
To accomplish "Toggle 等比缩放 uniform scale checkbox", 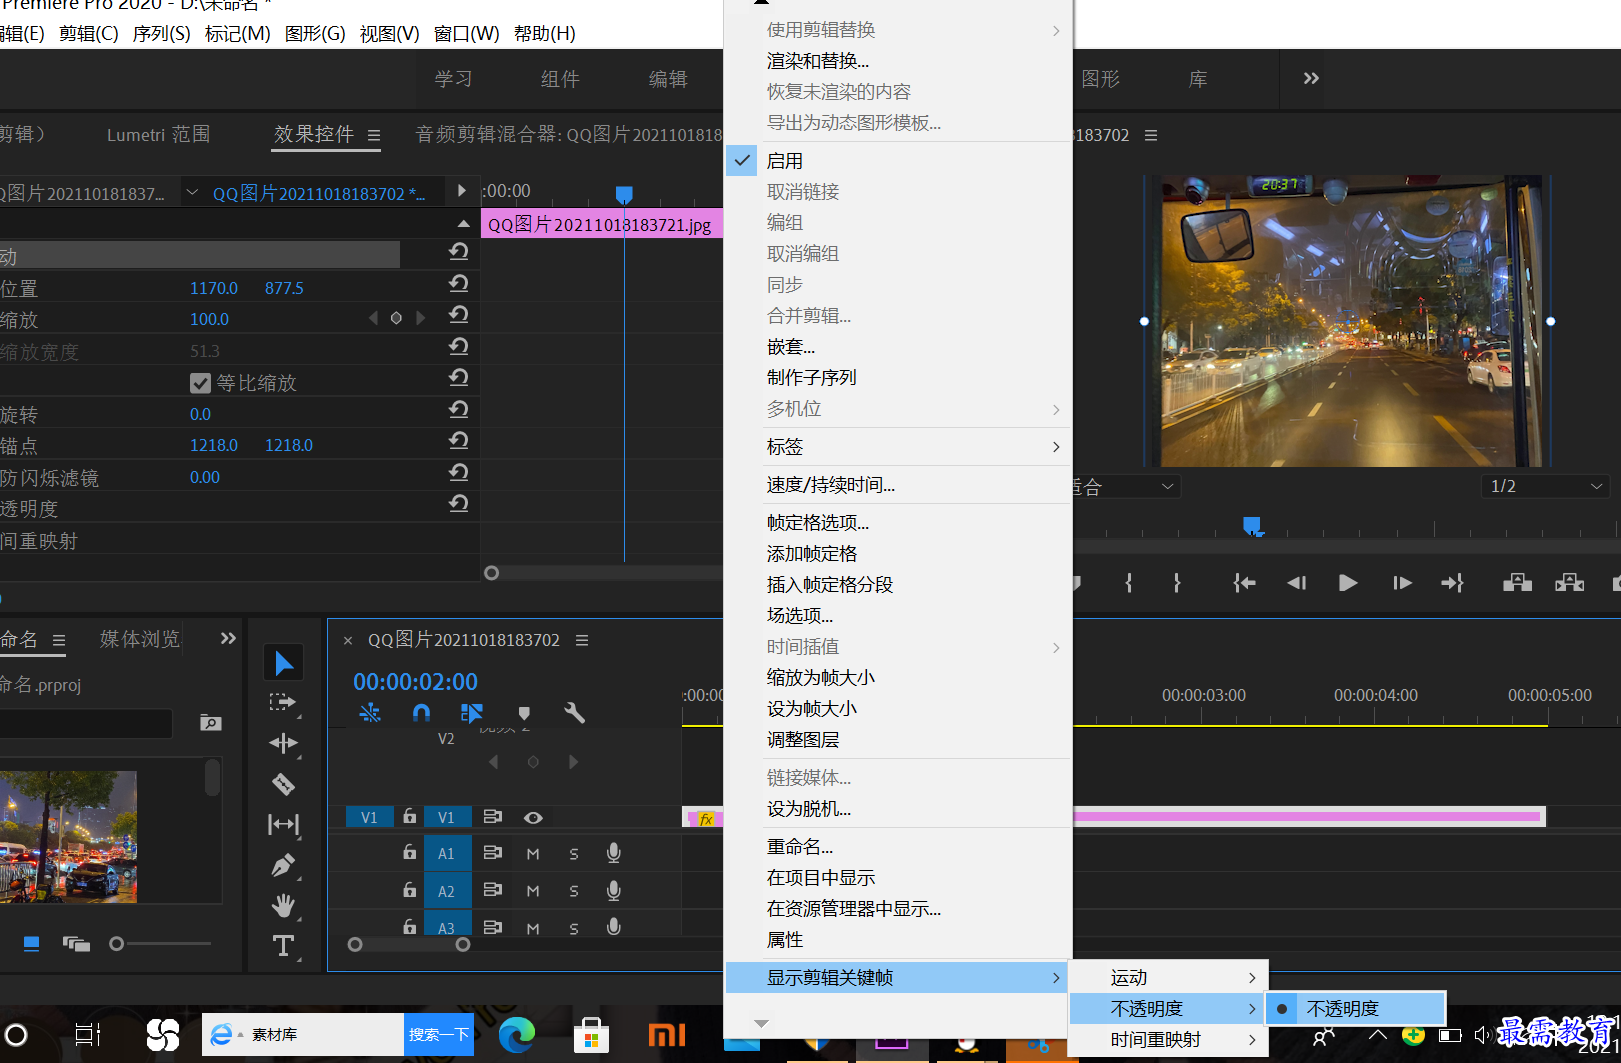I will 200,383.
